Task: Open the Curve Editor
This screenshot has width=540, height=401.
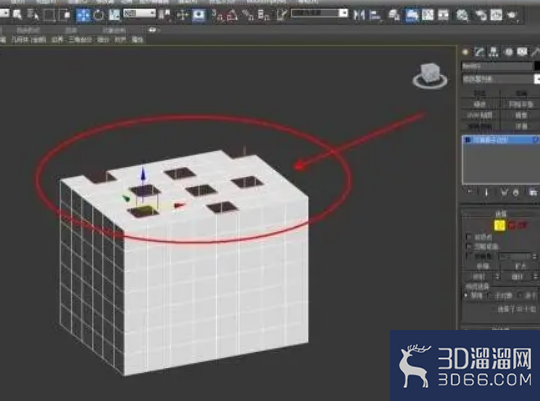Action: tap(428, 15)
